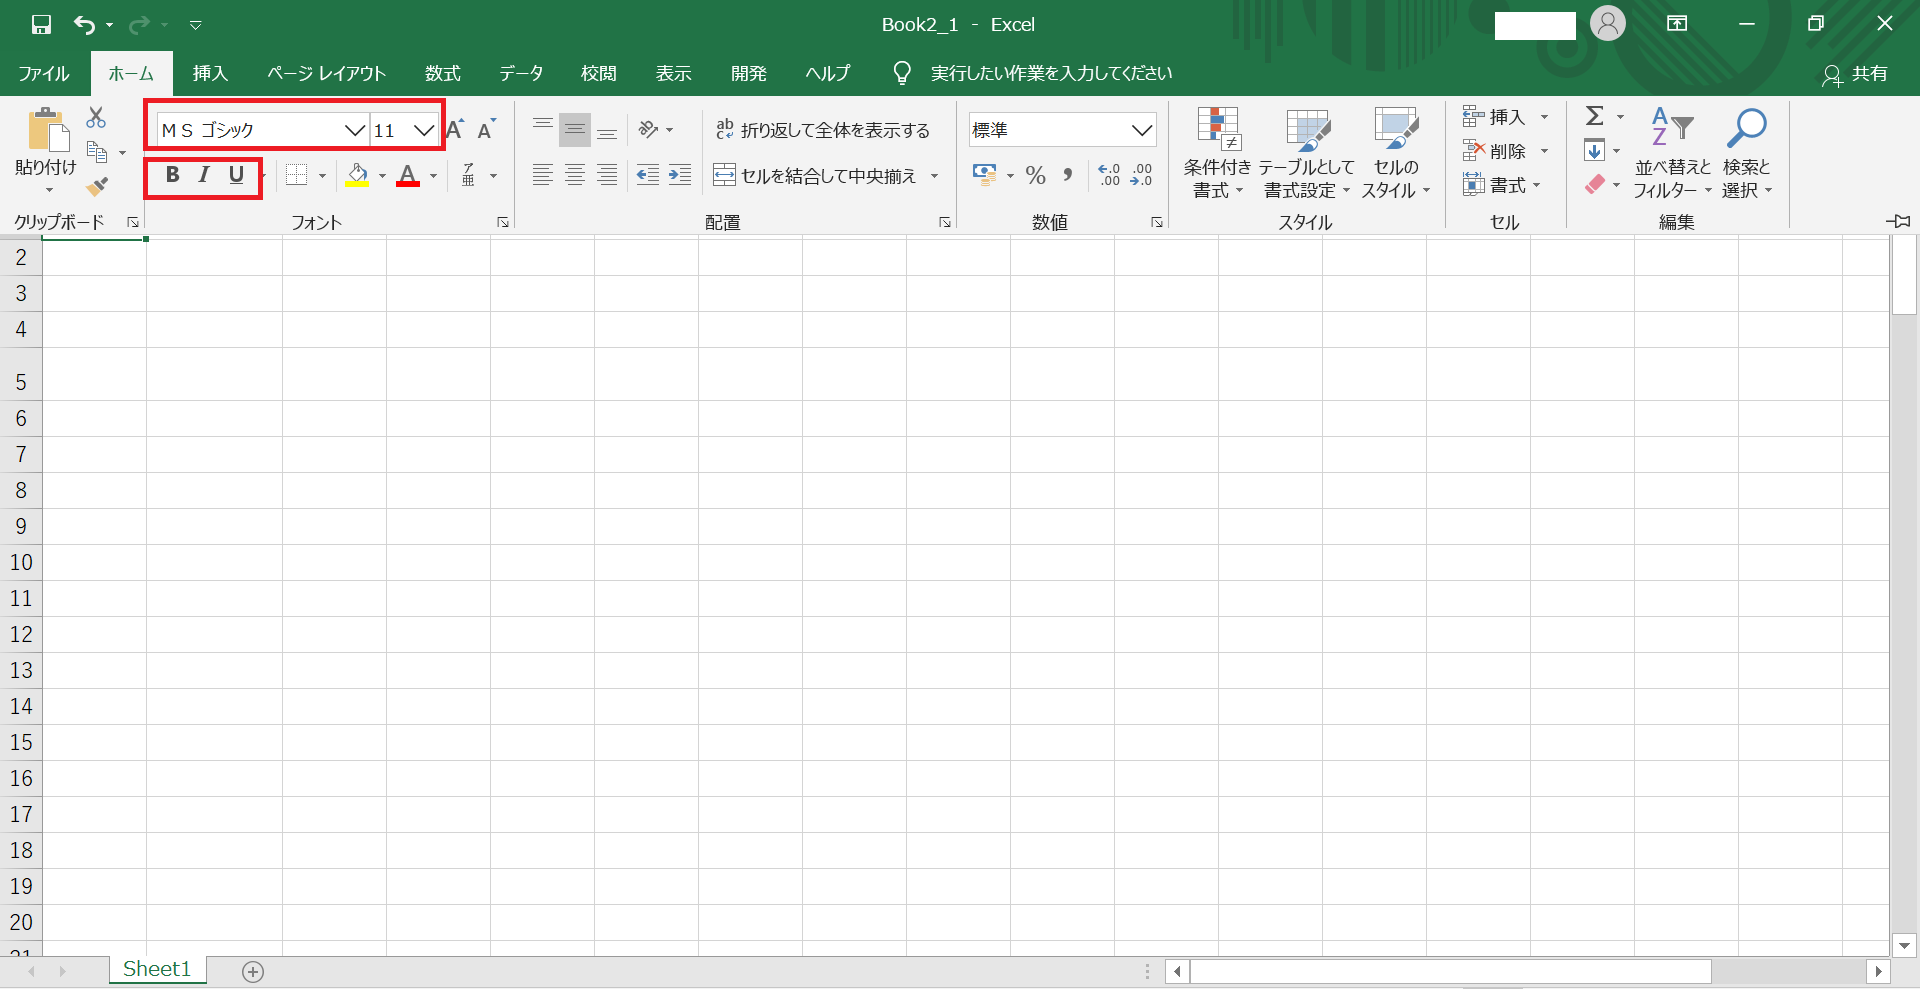Open the fill color dropdown arrow

pos(382,176)
